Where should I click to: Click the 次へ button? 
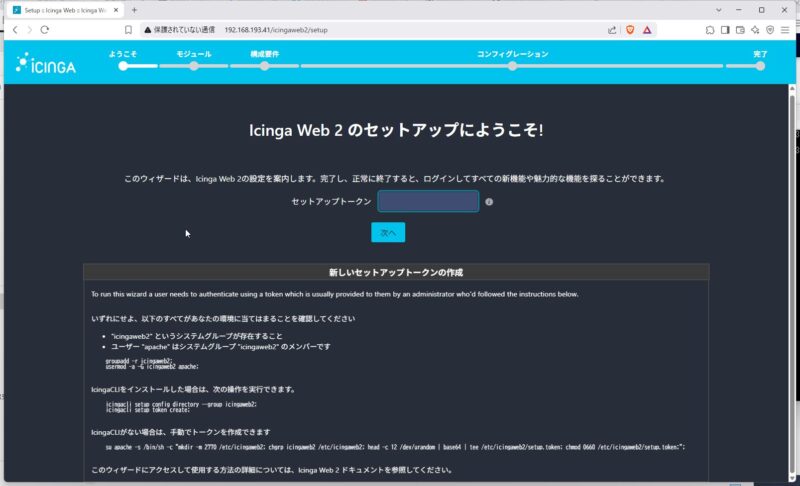(x=388, y=233)
